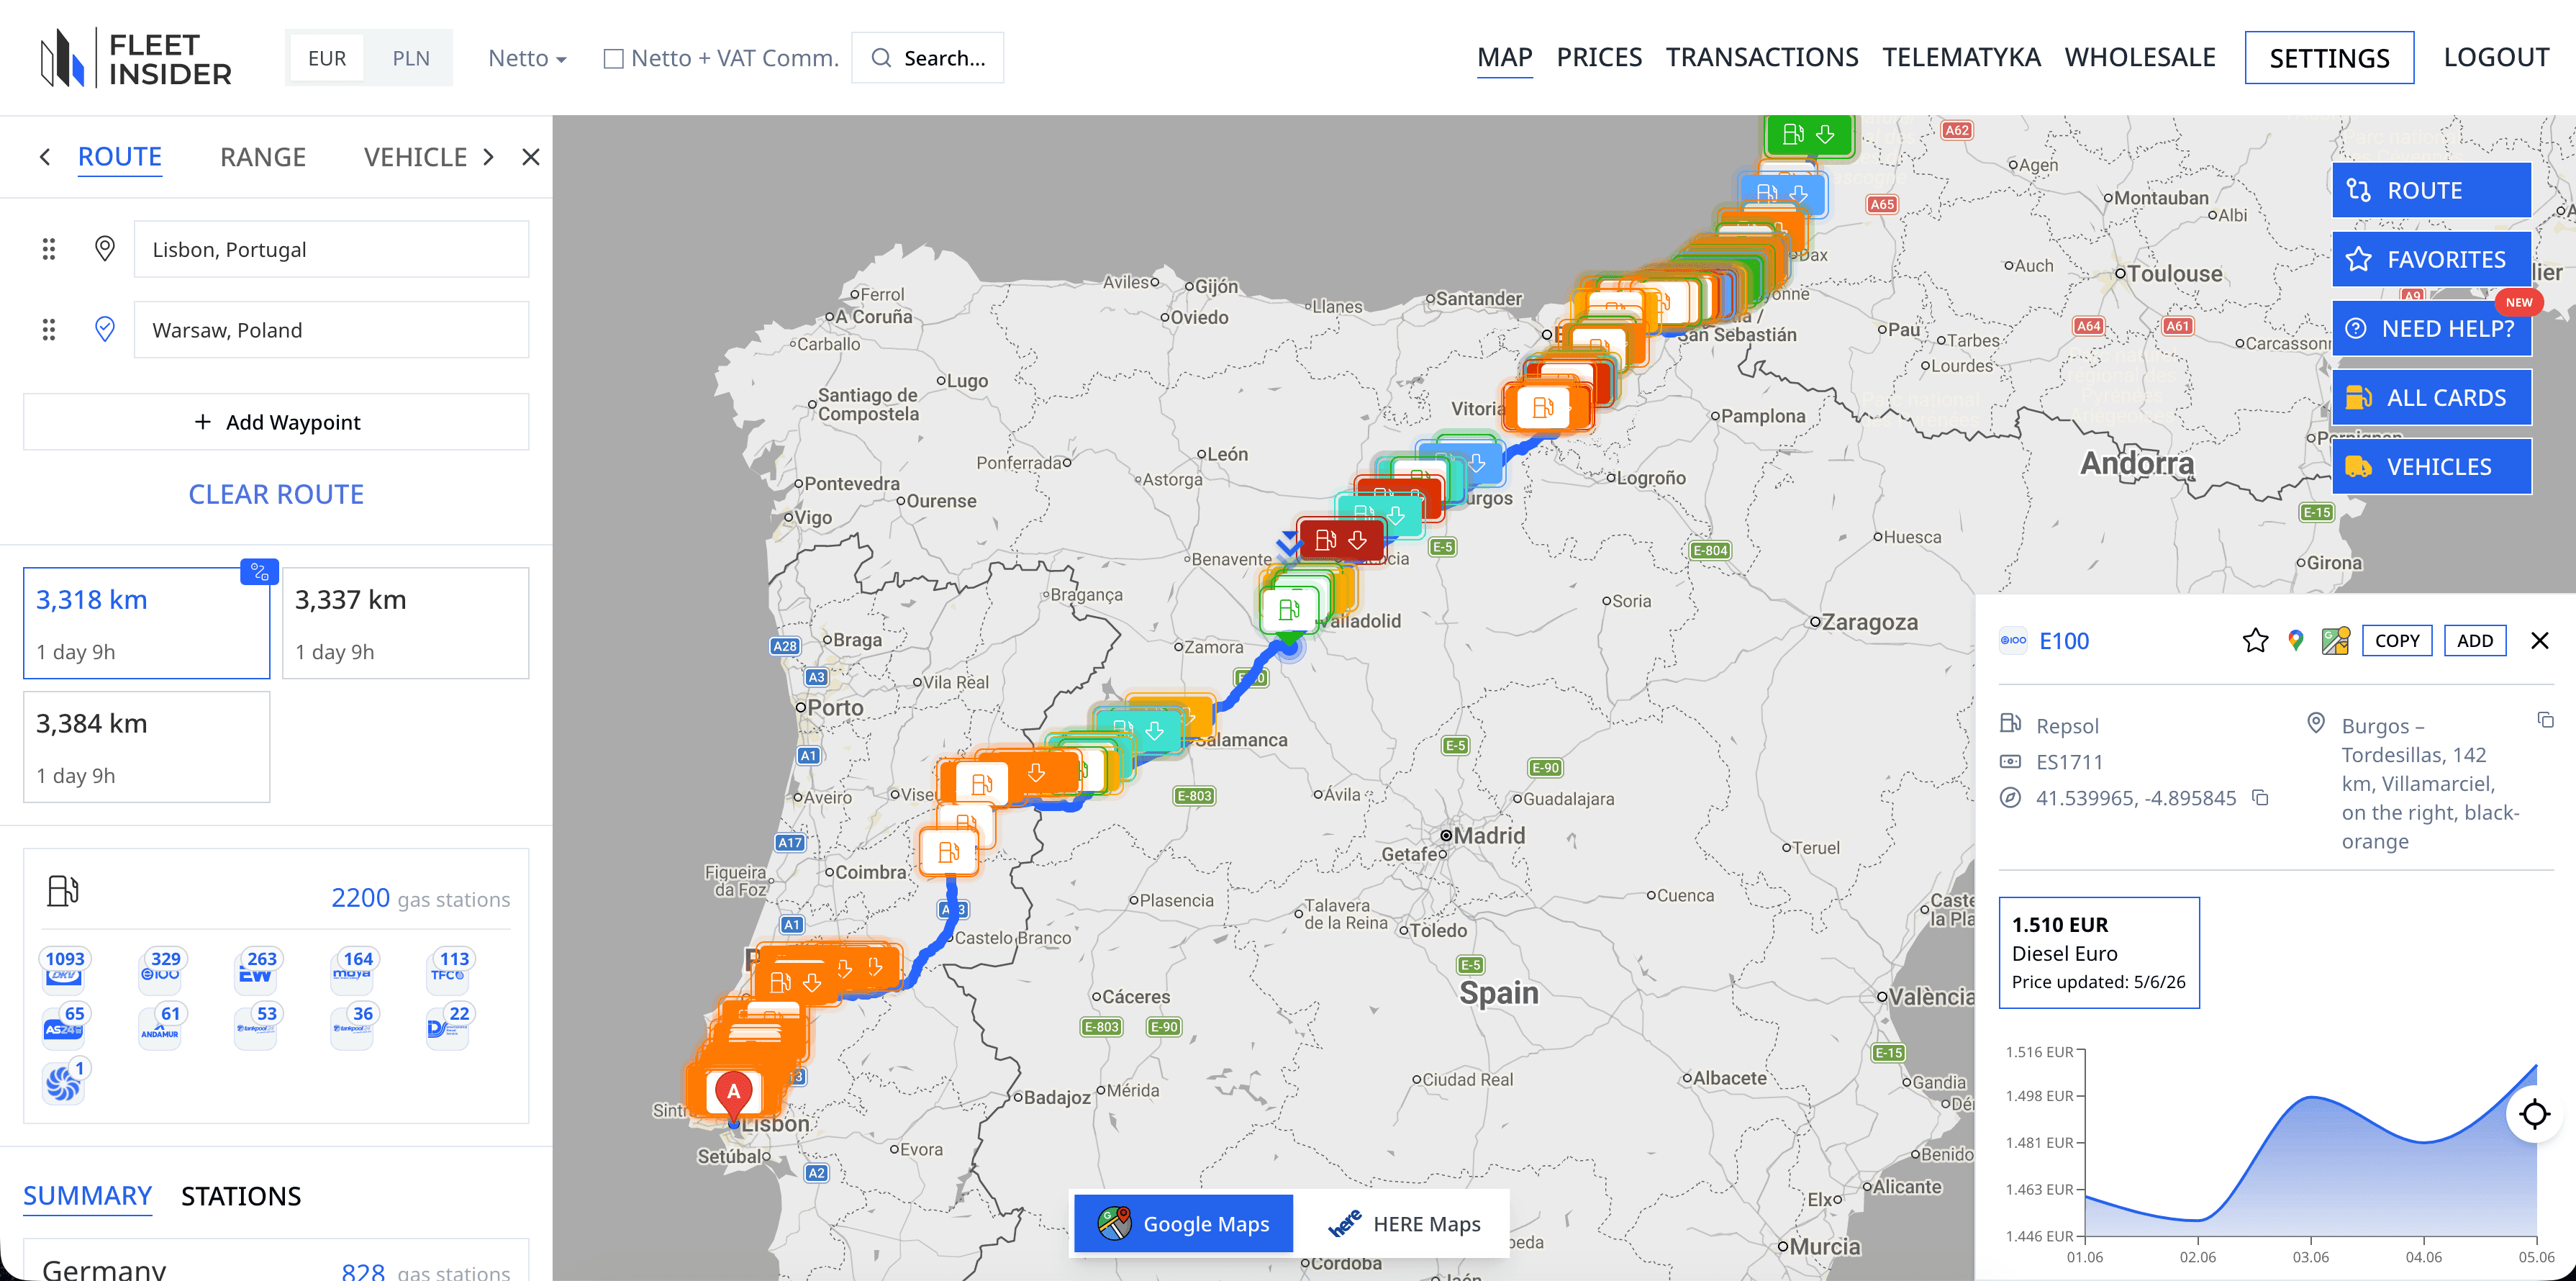This screenshot has width=2576, height=1281.
Task: Click the Search... field
Action: [x=927, y=58]
